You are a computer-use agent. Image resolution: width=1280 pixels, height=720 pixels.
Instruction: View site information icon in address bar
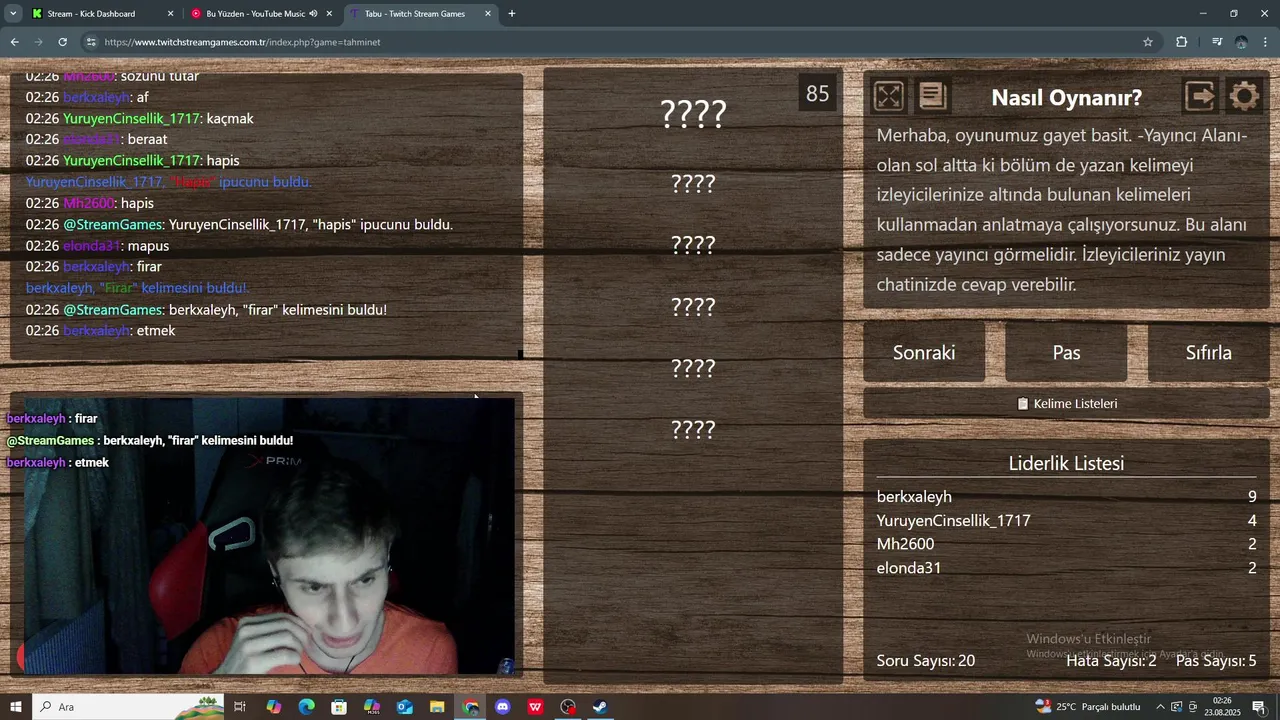click(x=91, y=42)
